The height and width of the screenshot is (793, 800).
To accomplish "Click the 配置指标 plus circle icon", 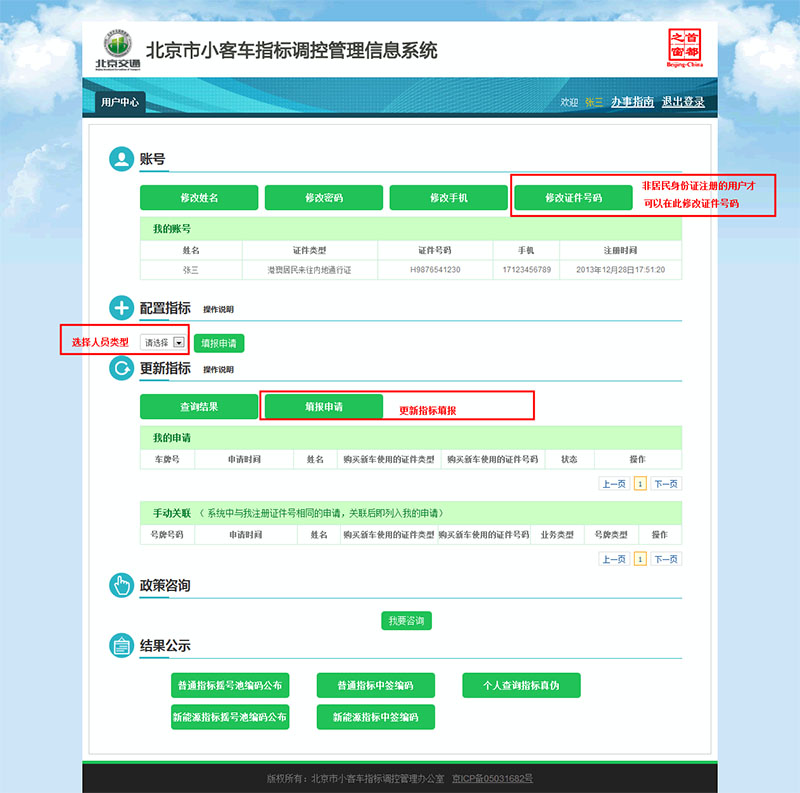I will 121,307.
